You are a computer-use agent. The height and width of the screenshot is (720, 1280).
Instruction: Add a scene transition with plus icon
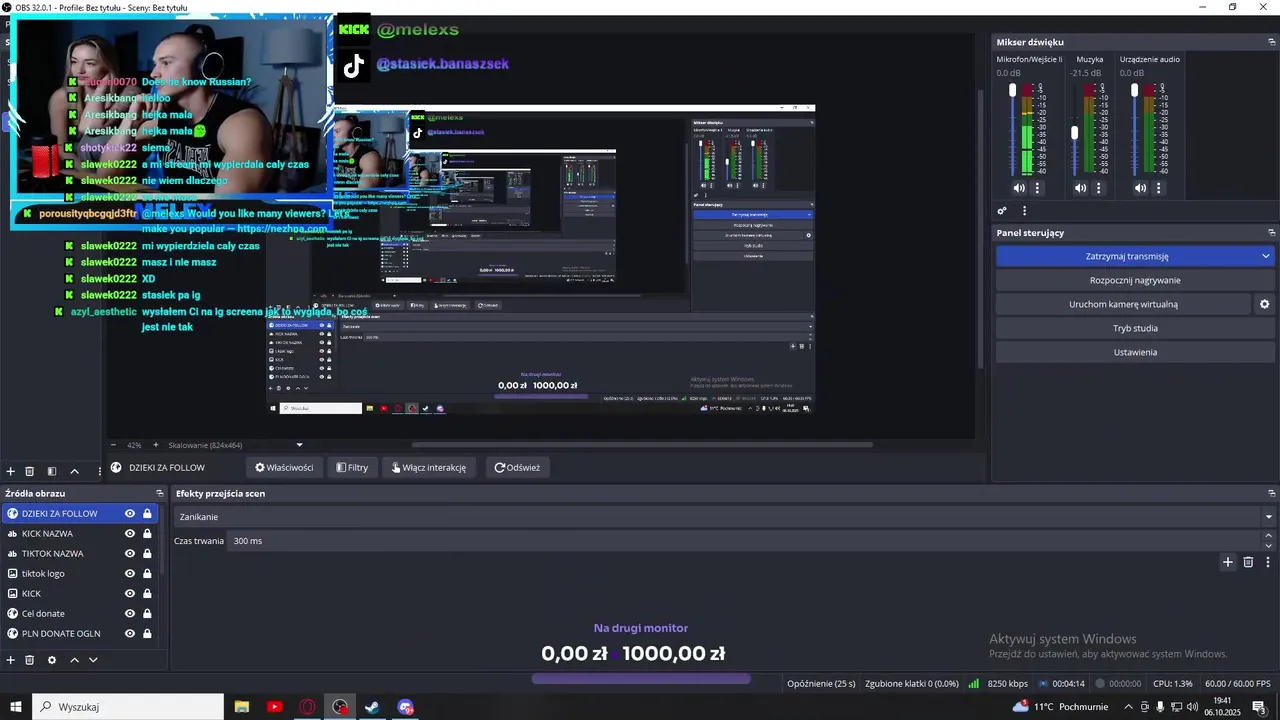coord(1228,562)
